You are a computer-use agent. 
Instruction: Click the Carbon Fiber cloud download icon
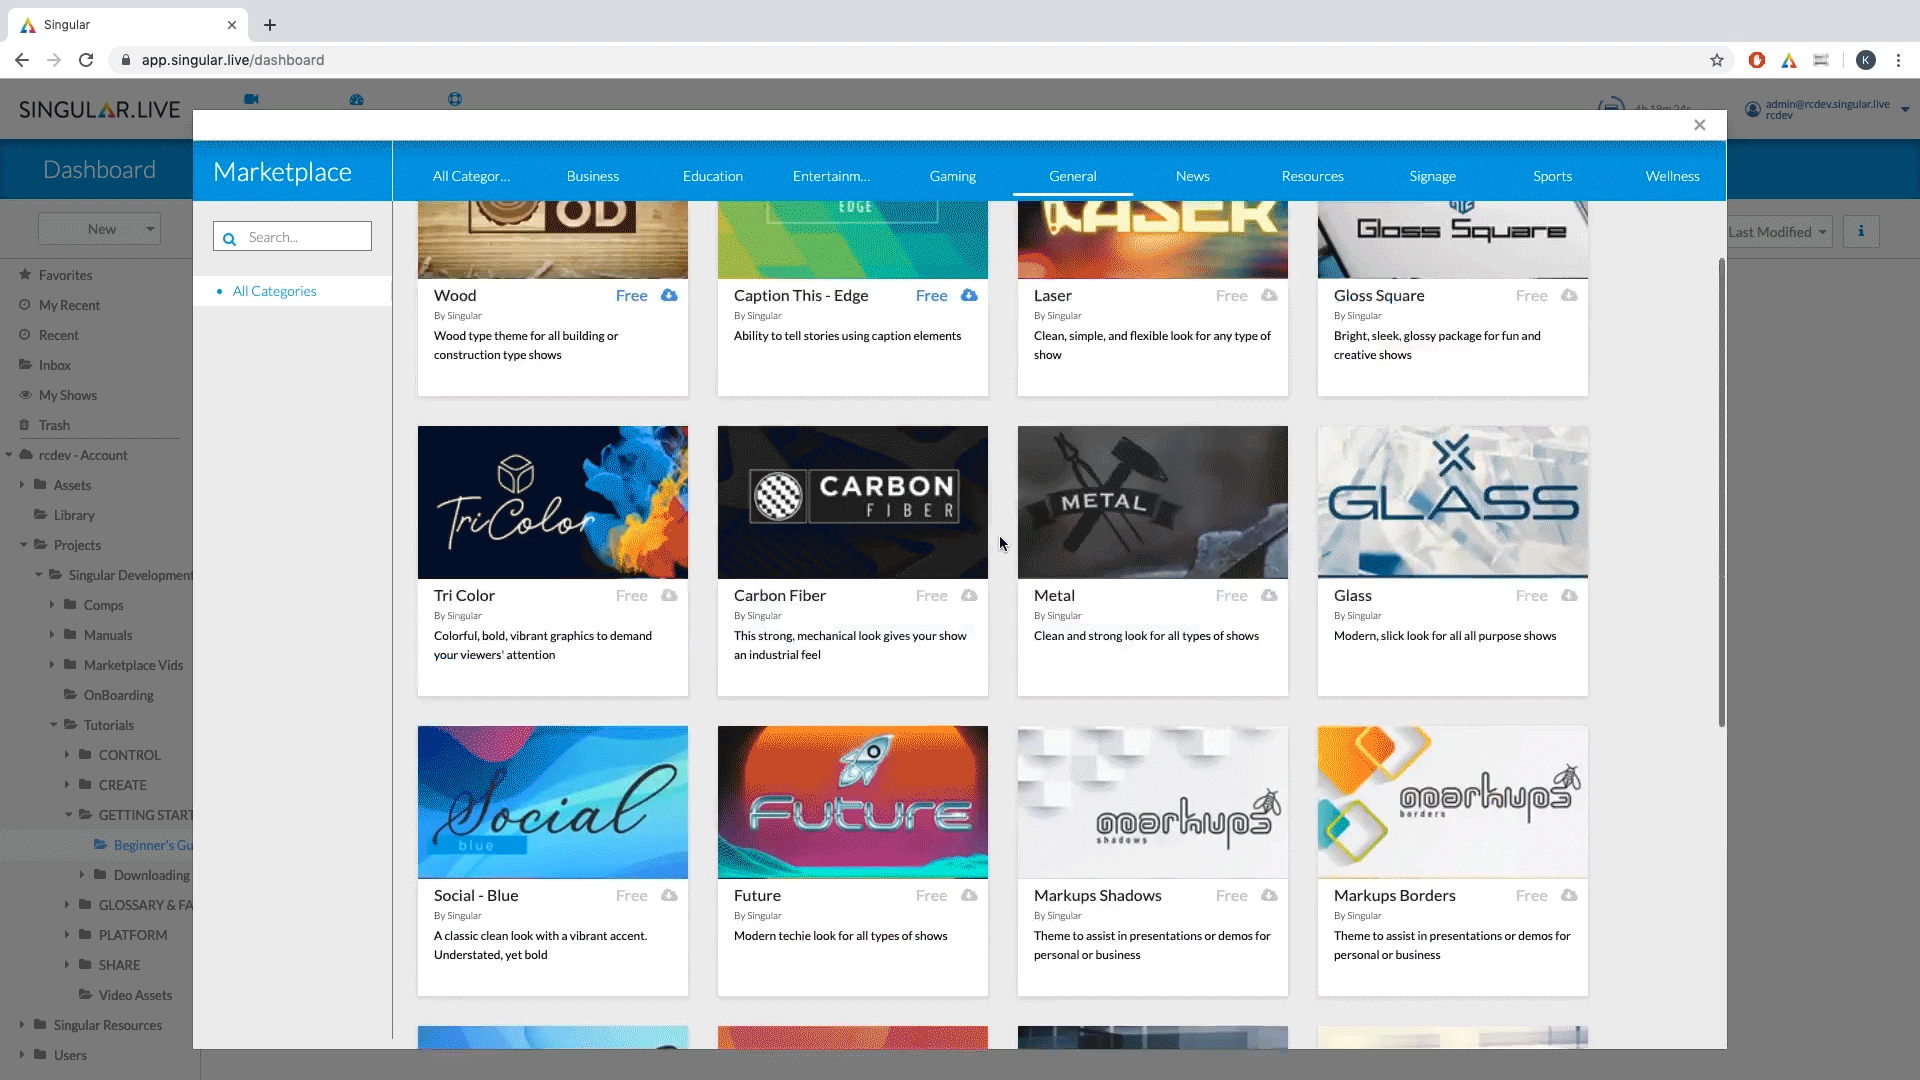coord(969,595)
